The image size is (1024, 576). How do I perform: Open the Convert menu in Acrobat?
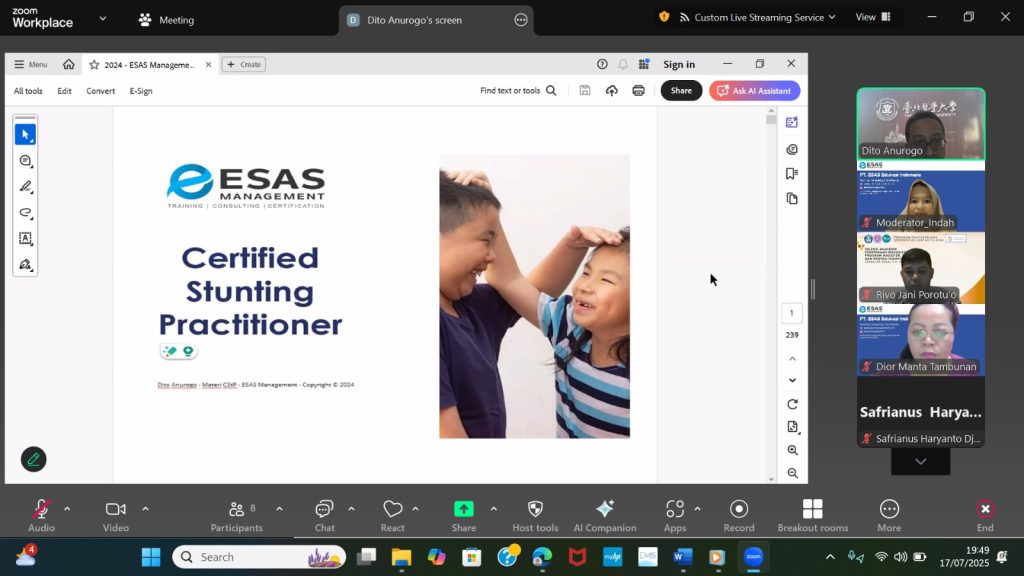pyautogui.click(x=100, y=91)
